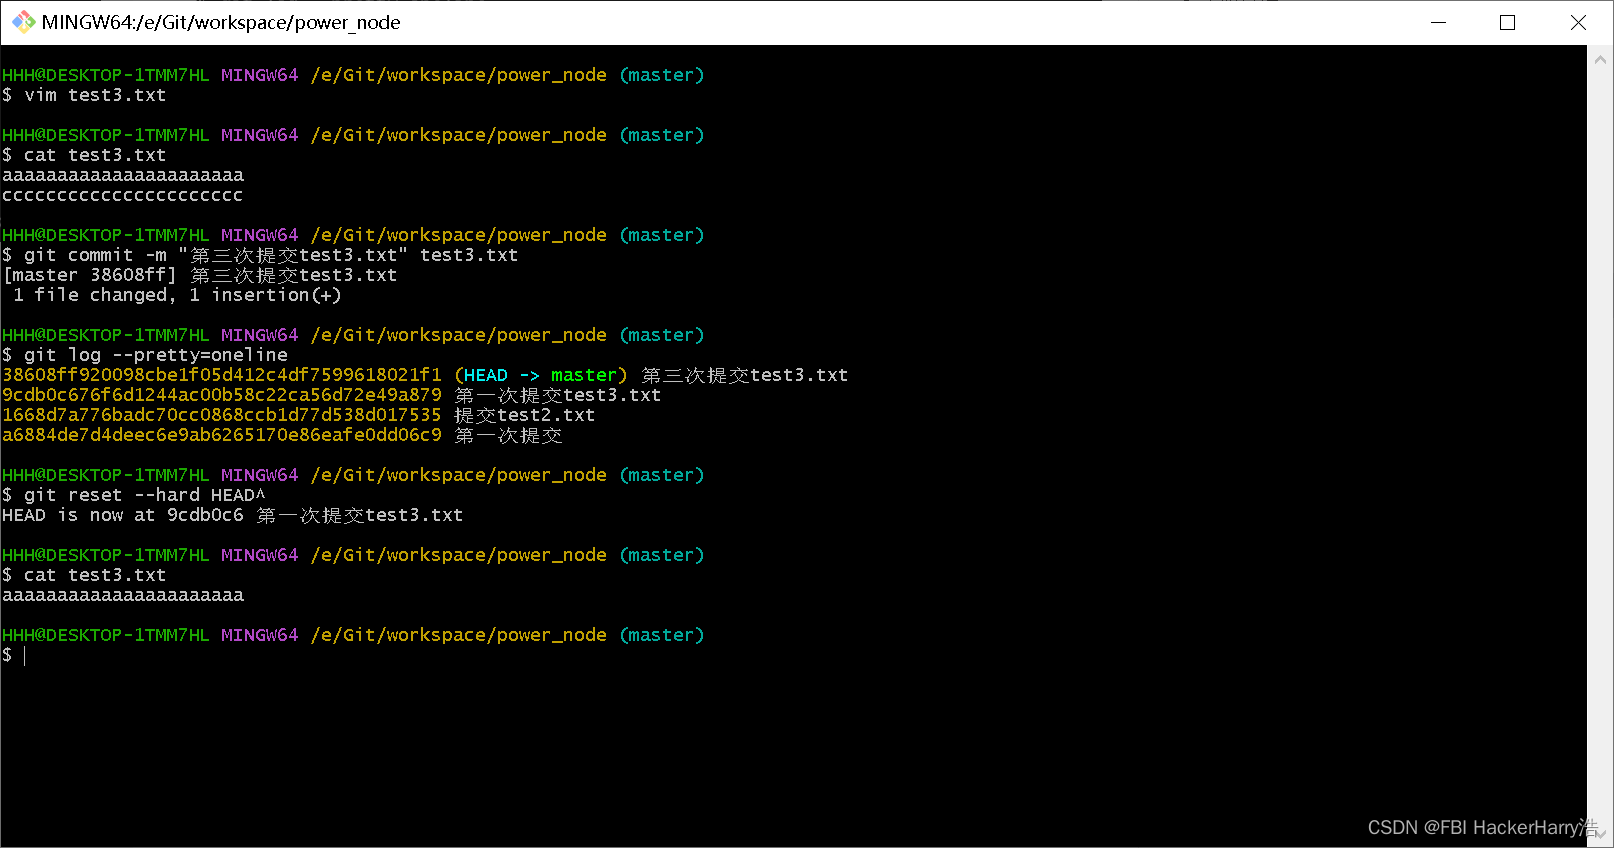The width and height of the screenshot is (1614, 848).
Task: Click the 'HEAD is now at 9cdb0c6' line
Action: pyautogui.click(x=233, y=515)
